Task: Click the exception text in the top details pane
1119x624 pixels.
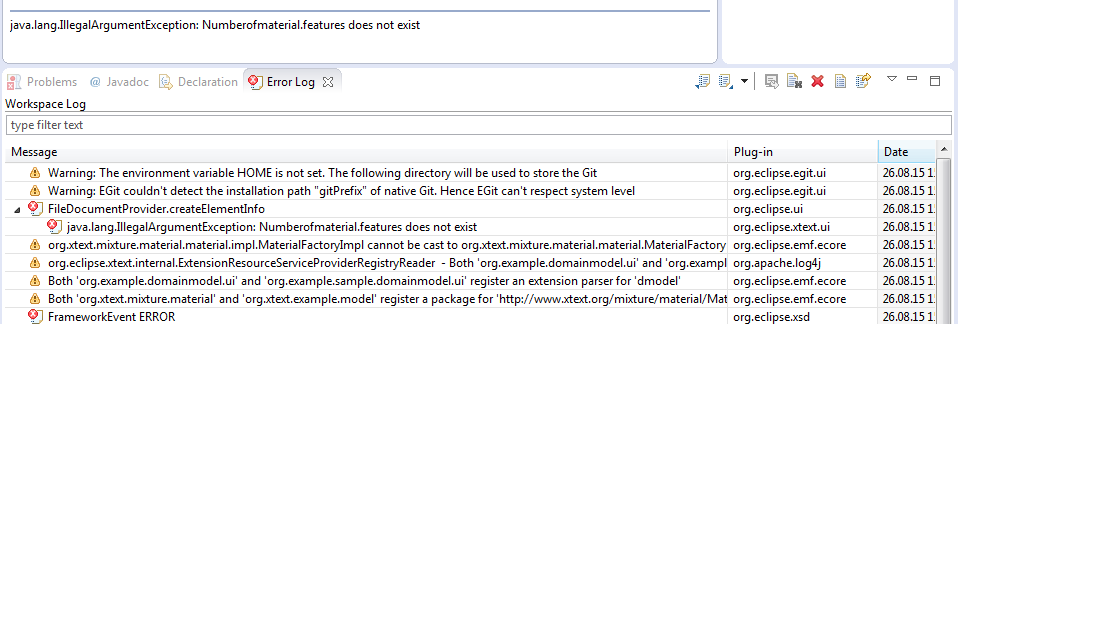Action: click(215, 25)
